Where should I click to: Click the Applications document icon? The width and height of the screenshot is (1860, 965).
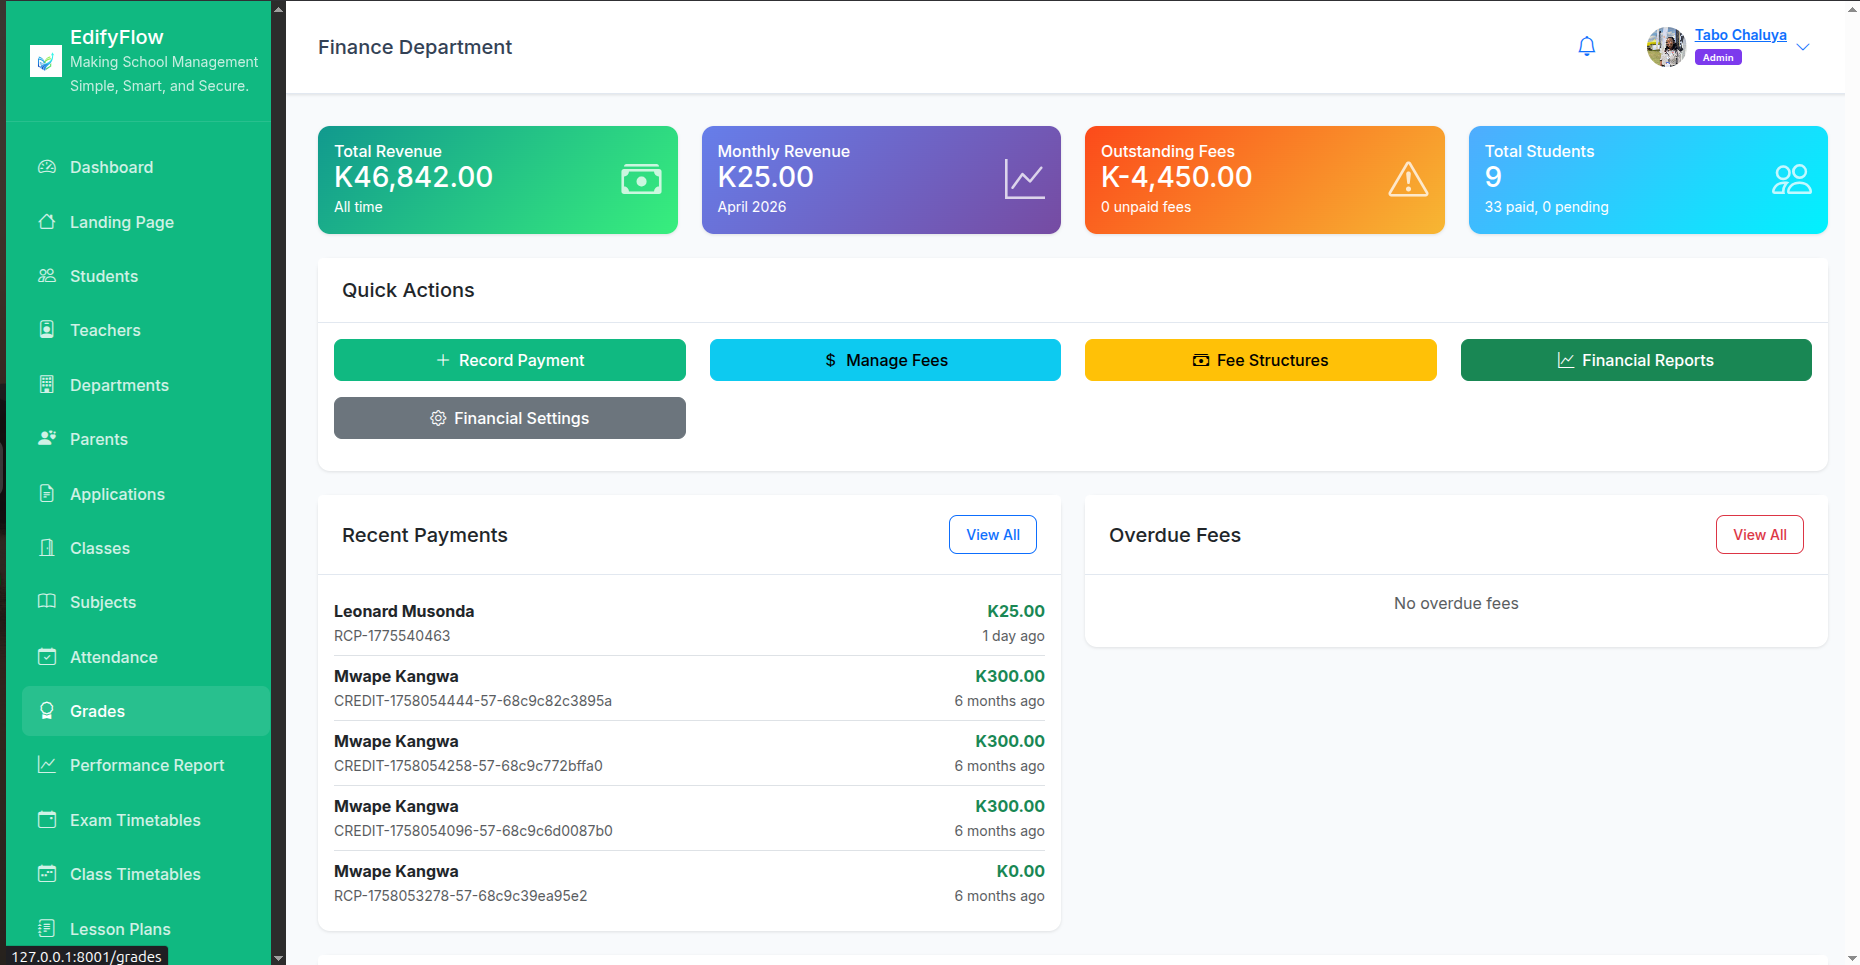47,493
